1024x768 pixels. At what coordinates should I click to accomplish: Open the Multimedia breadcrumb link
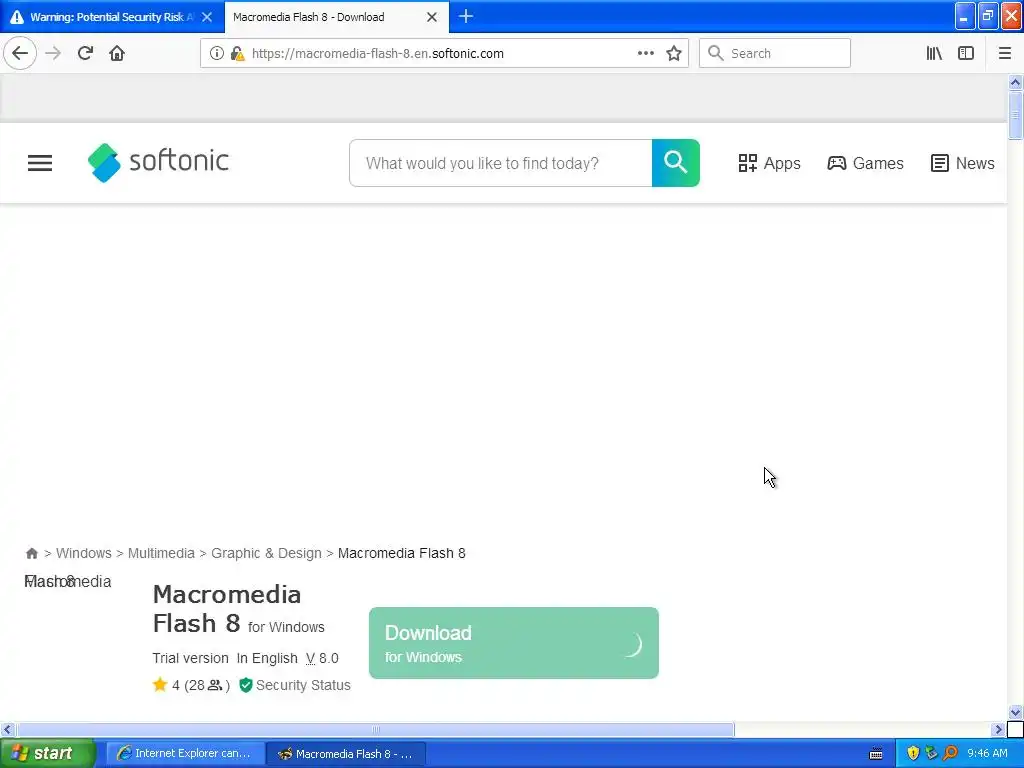161,553
